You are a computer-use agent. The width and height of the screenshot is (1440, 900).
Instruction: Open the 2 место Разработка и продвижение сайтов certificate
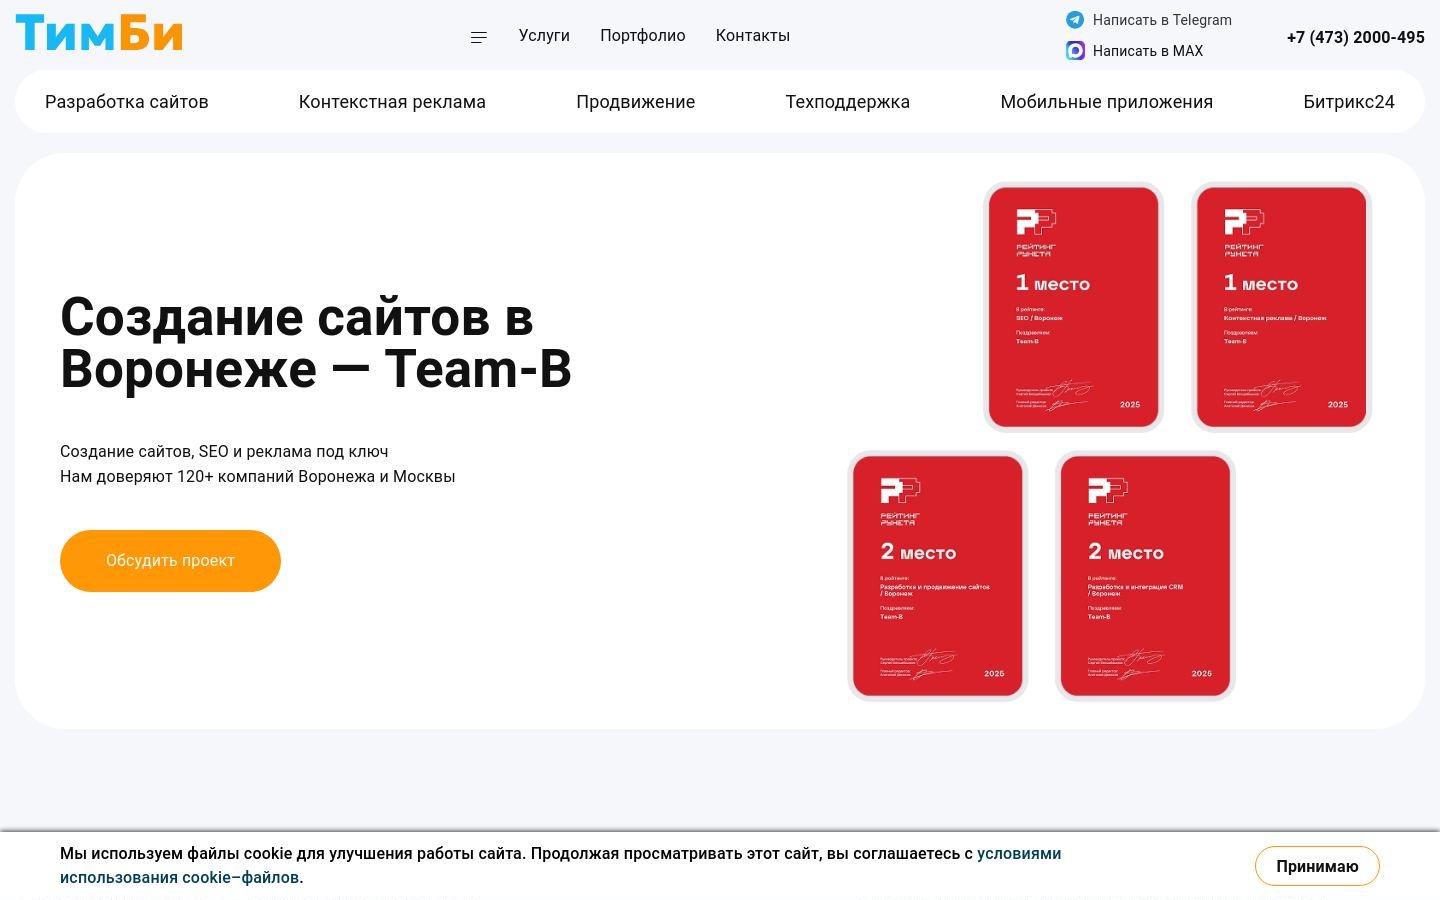click(x=938, y=576)
